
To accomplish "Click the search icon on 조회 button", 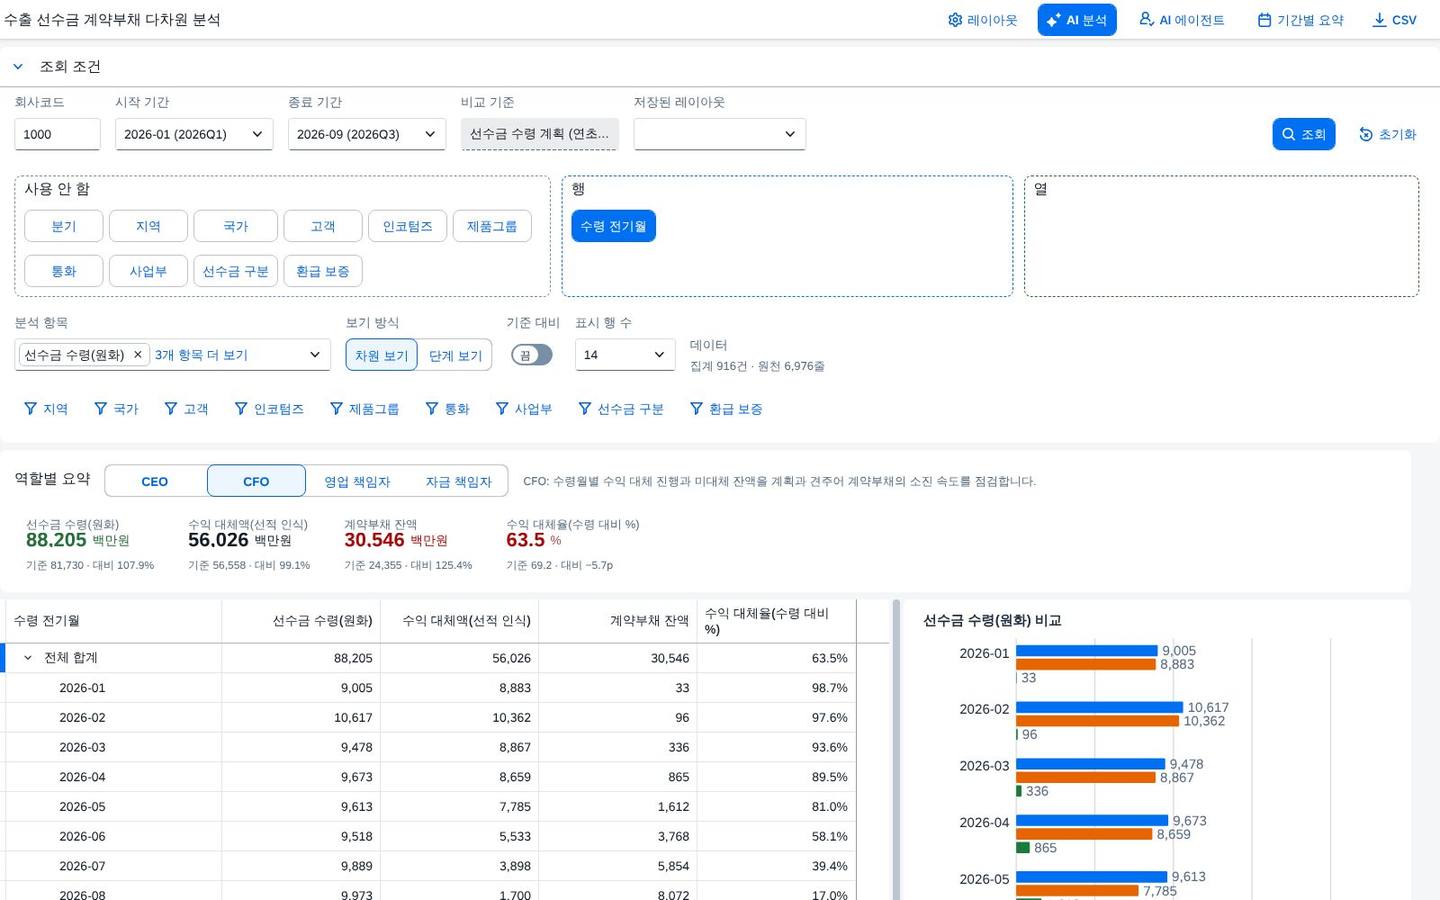I will click(1289, 134).
